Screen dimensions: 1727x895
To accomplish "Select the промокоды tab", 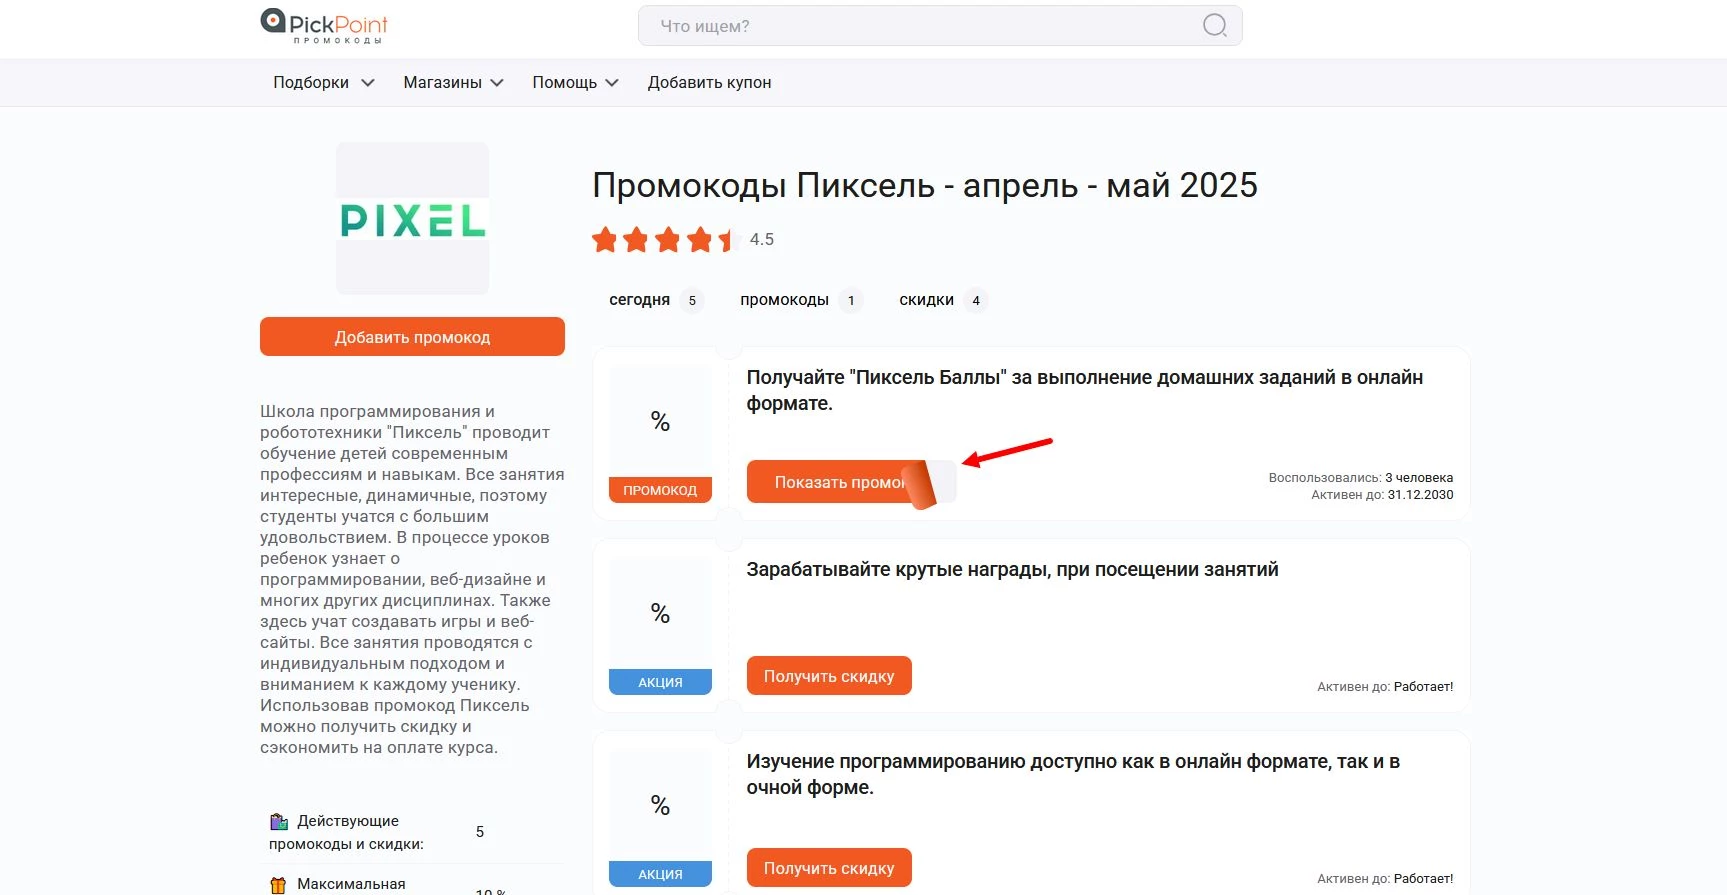I will pyautogui.click(x=800, y=300).
